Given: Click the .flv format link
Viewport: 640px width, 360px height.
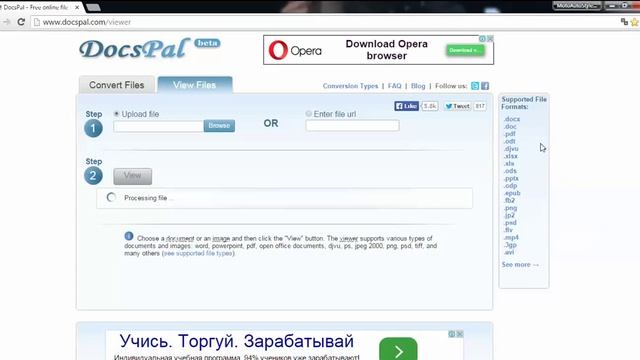Looking at the screenshot, I should (x=508, y=230).
